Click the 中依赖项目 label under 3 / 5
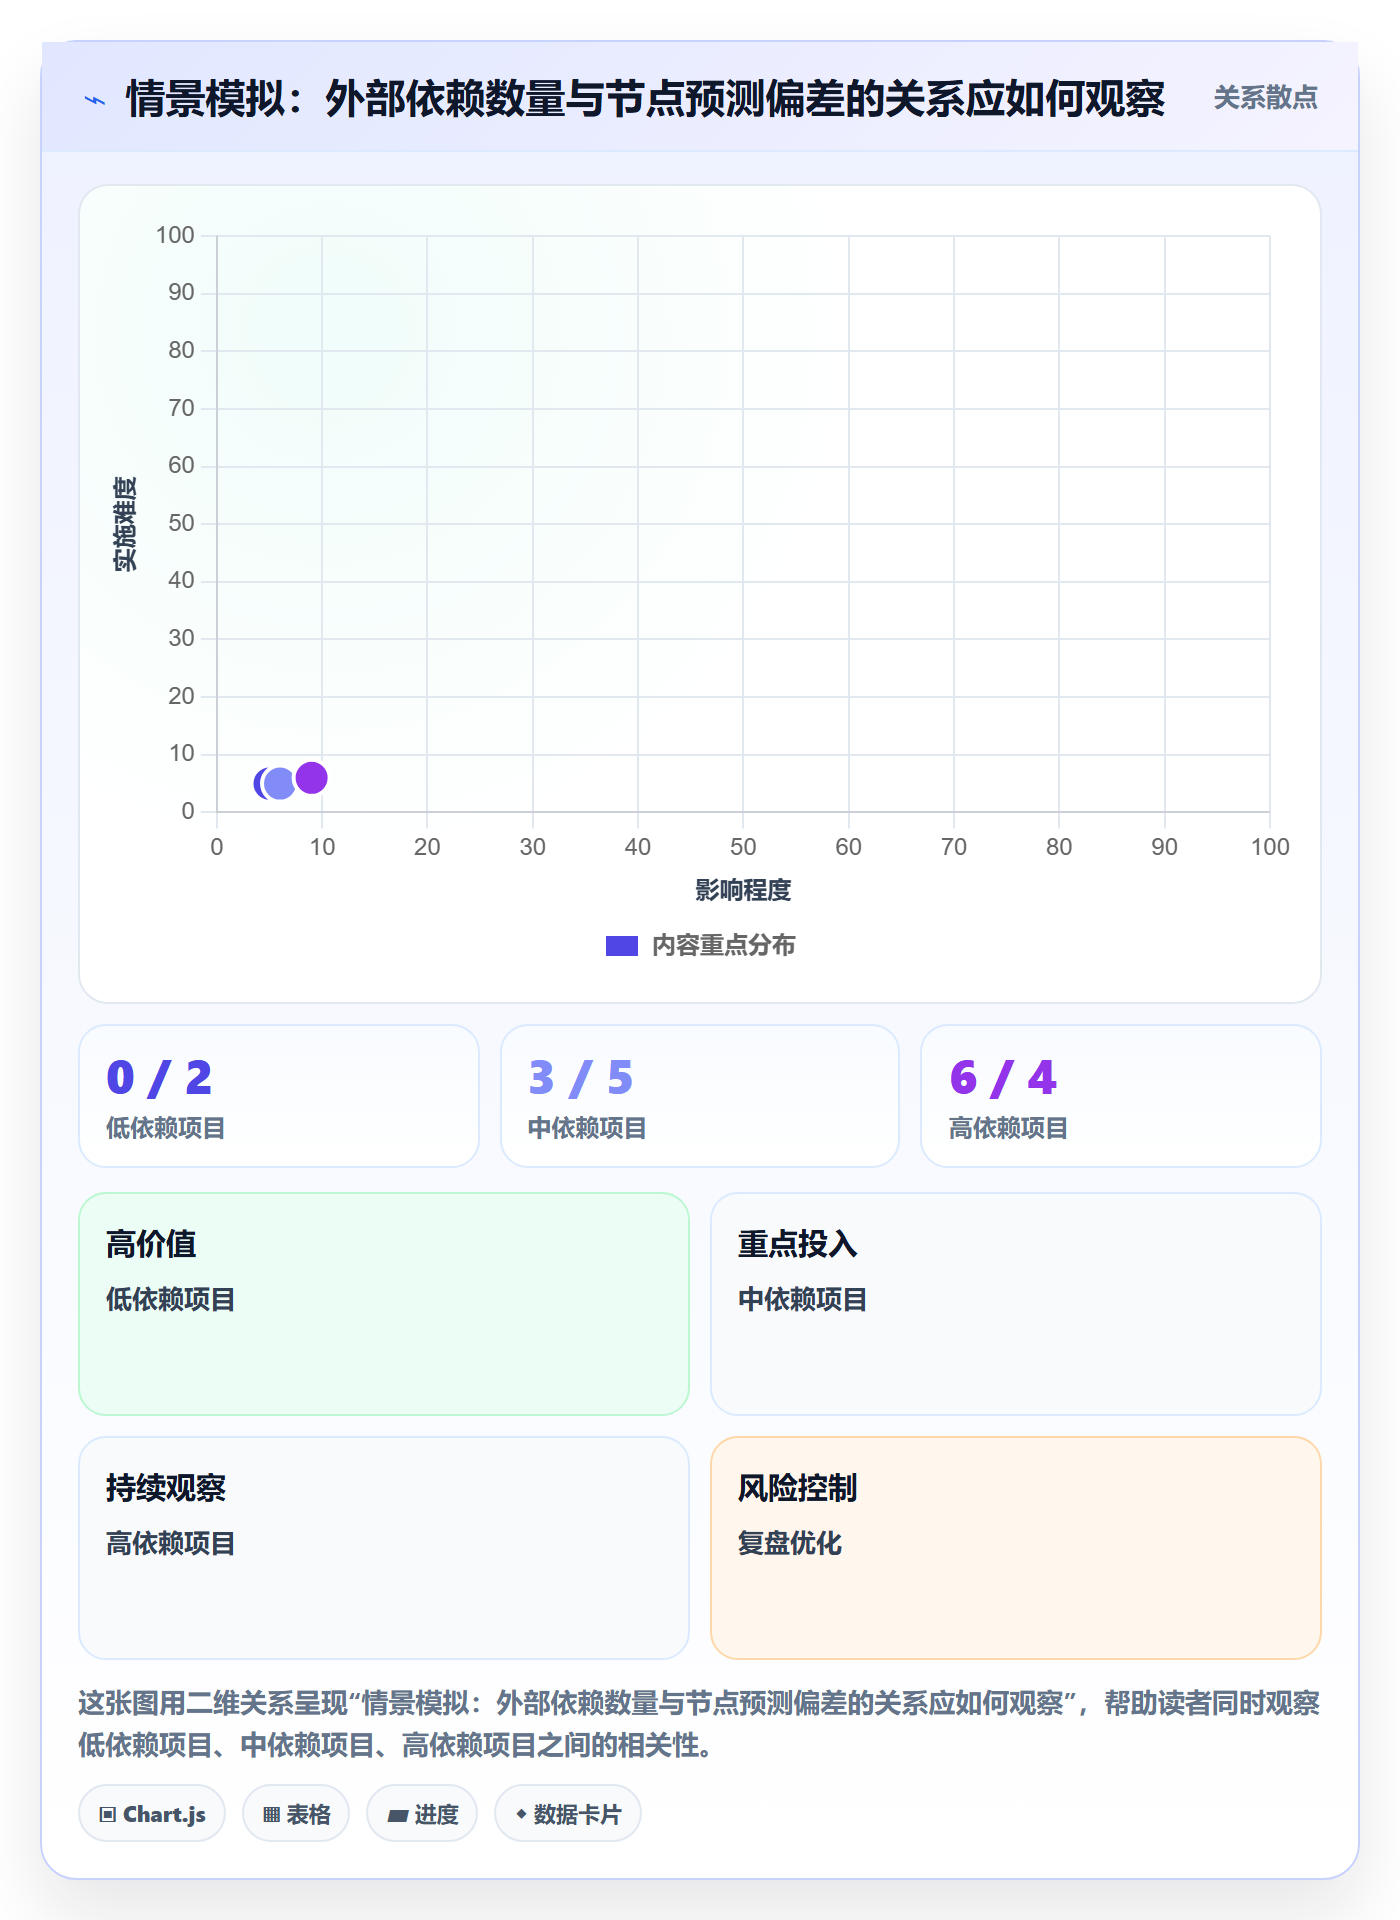1400x1920 pixels. point(587,1128)
